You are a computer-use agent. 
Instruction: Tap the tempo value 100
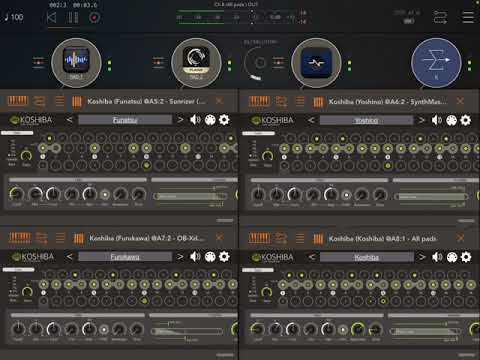pos(17,17)
